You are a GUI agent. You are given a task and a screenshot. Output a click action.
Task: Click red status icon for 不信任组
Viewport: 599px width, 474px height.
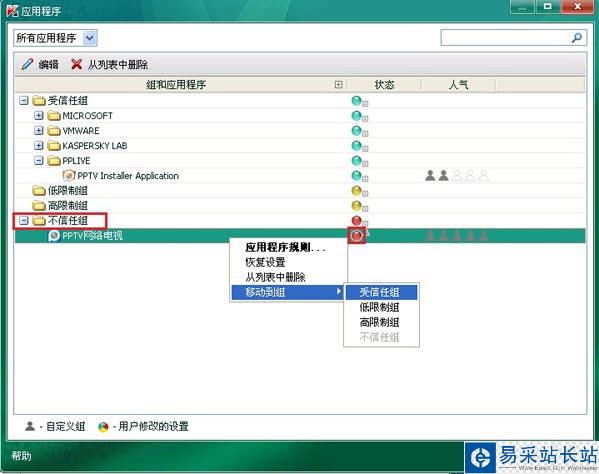(x=356, y=220)
